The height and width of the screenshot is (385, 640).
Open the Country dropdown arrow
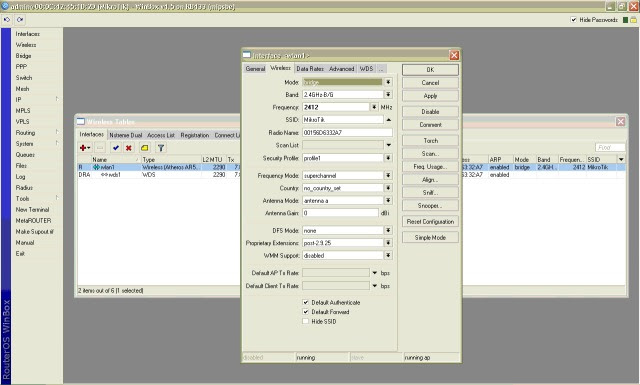click(388, 188)
